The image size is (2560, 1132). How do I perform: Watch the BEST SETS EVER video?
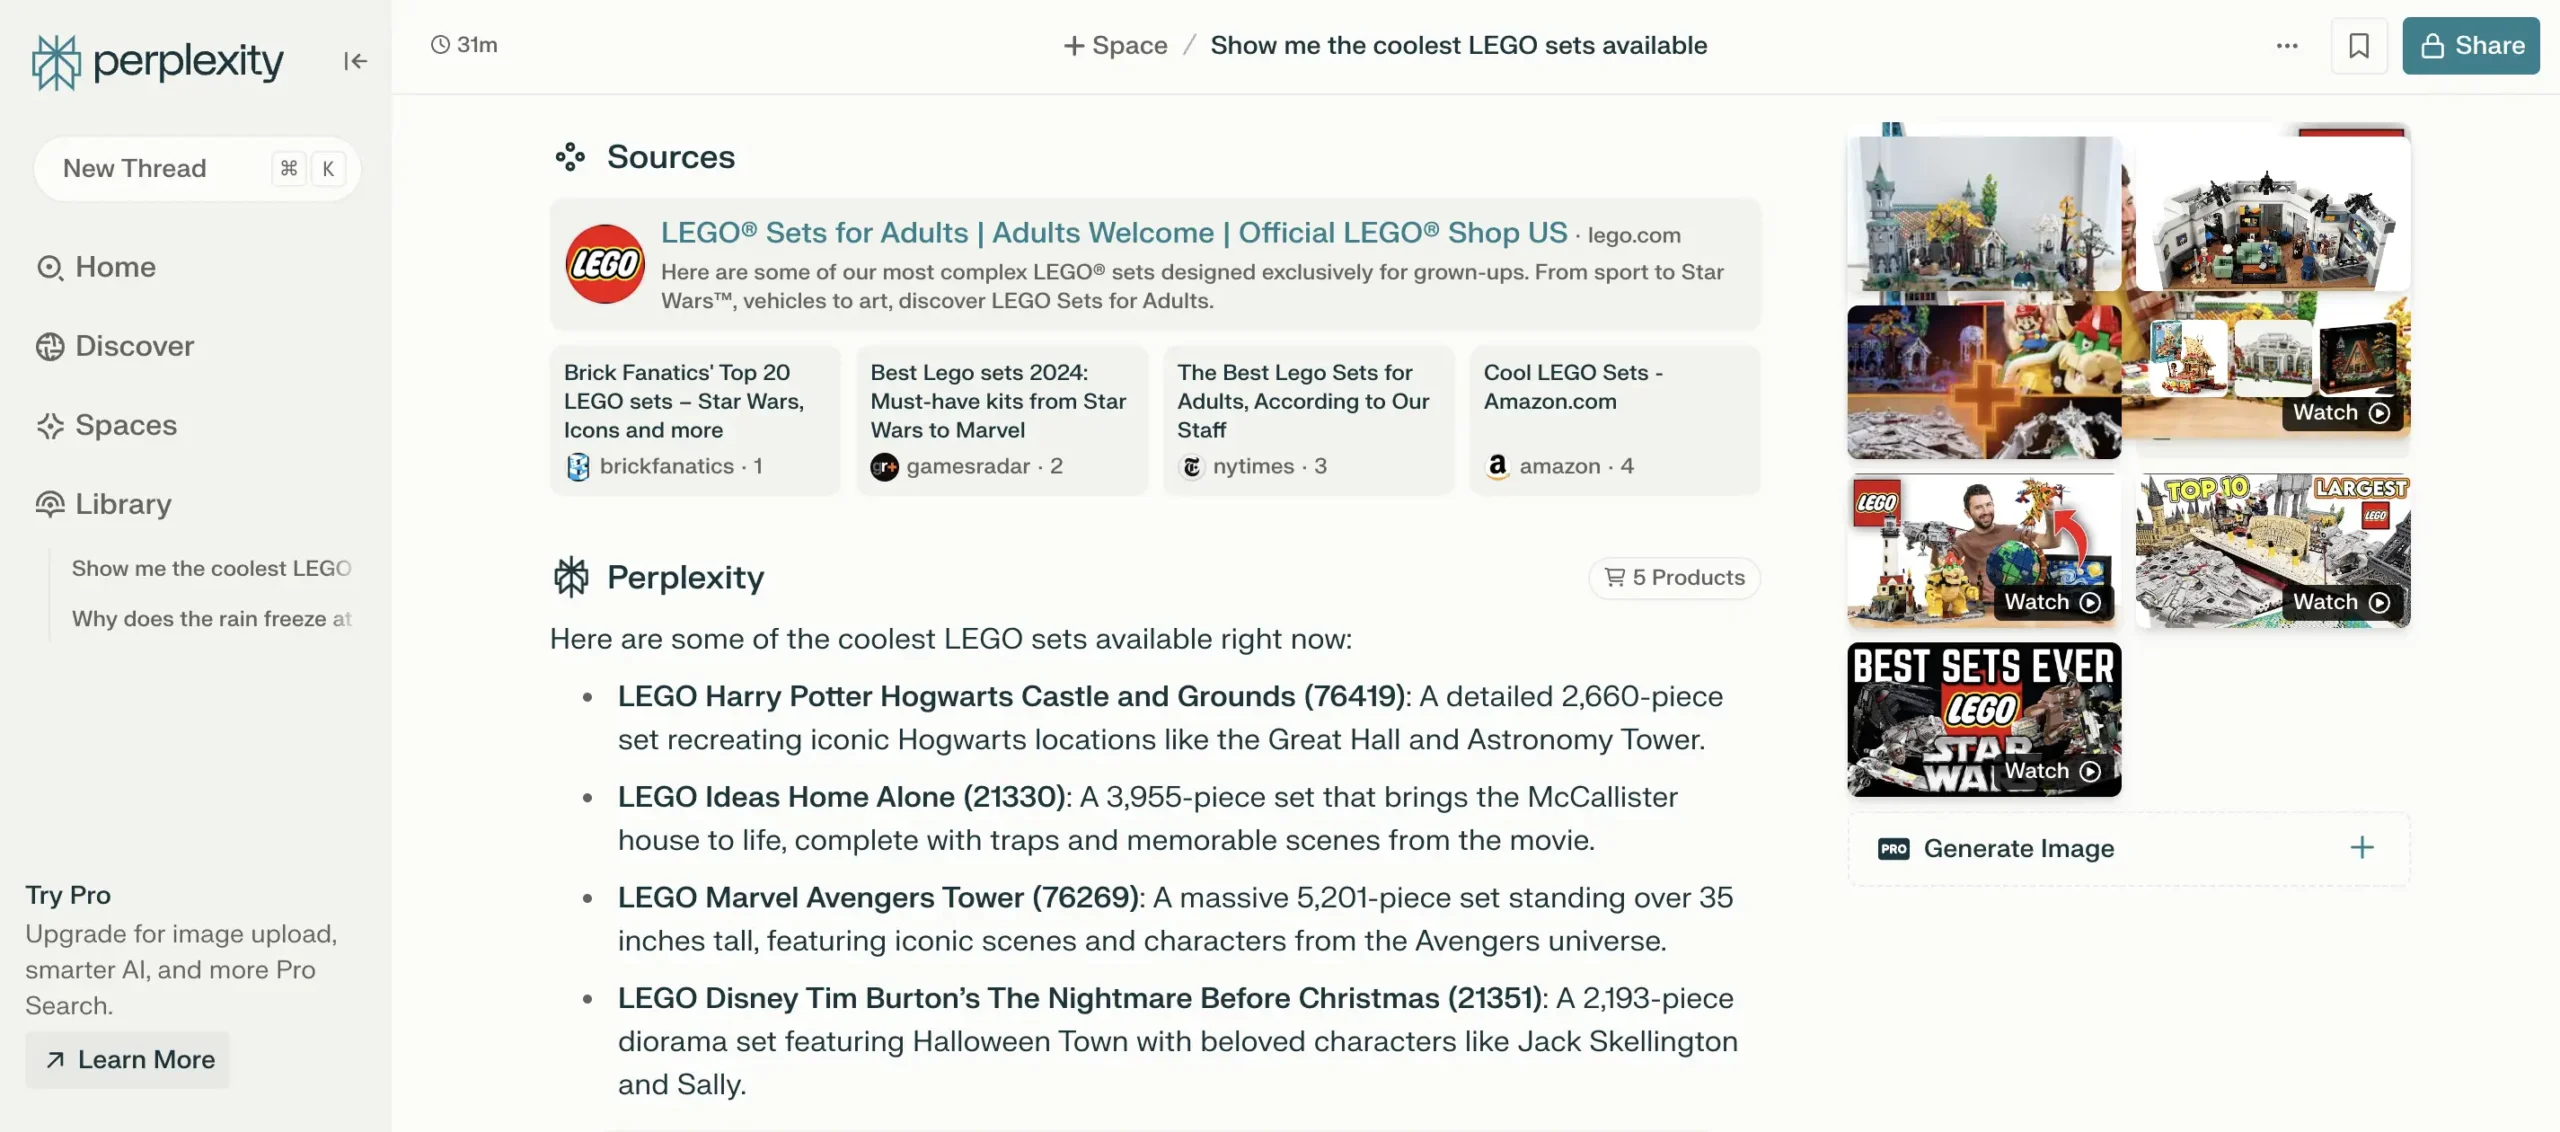(1984, 720)
